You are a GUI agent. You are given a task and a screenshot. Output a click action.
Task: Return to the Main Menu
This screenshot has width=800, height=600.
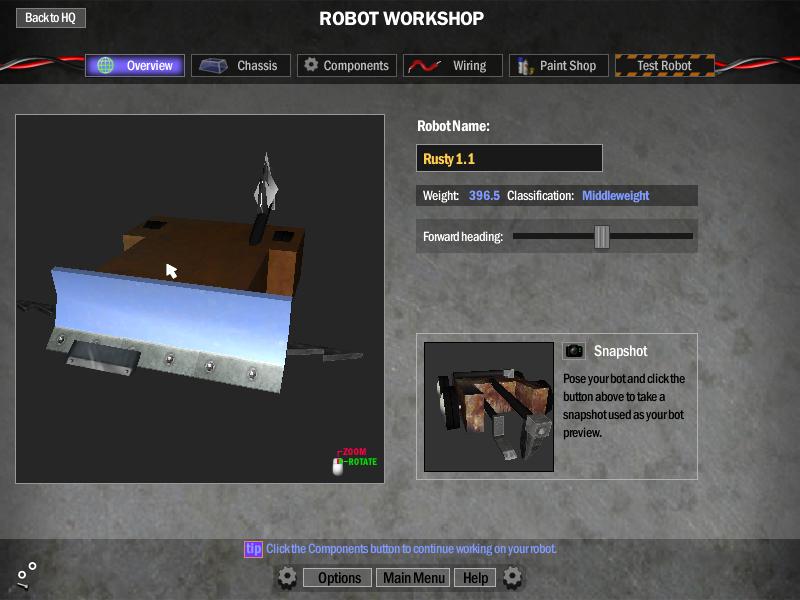pos(413,578)
